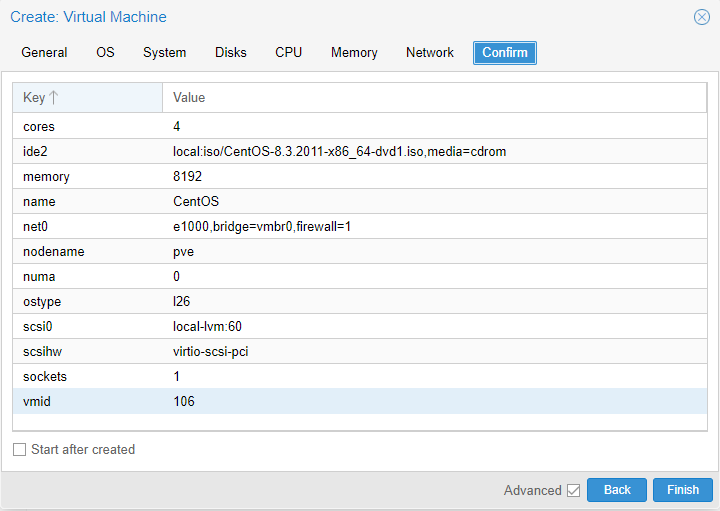The height and width of the screenshot is (511, 720).
Task: Go to the System tab
Action: [164, 53]
